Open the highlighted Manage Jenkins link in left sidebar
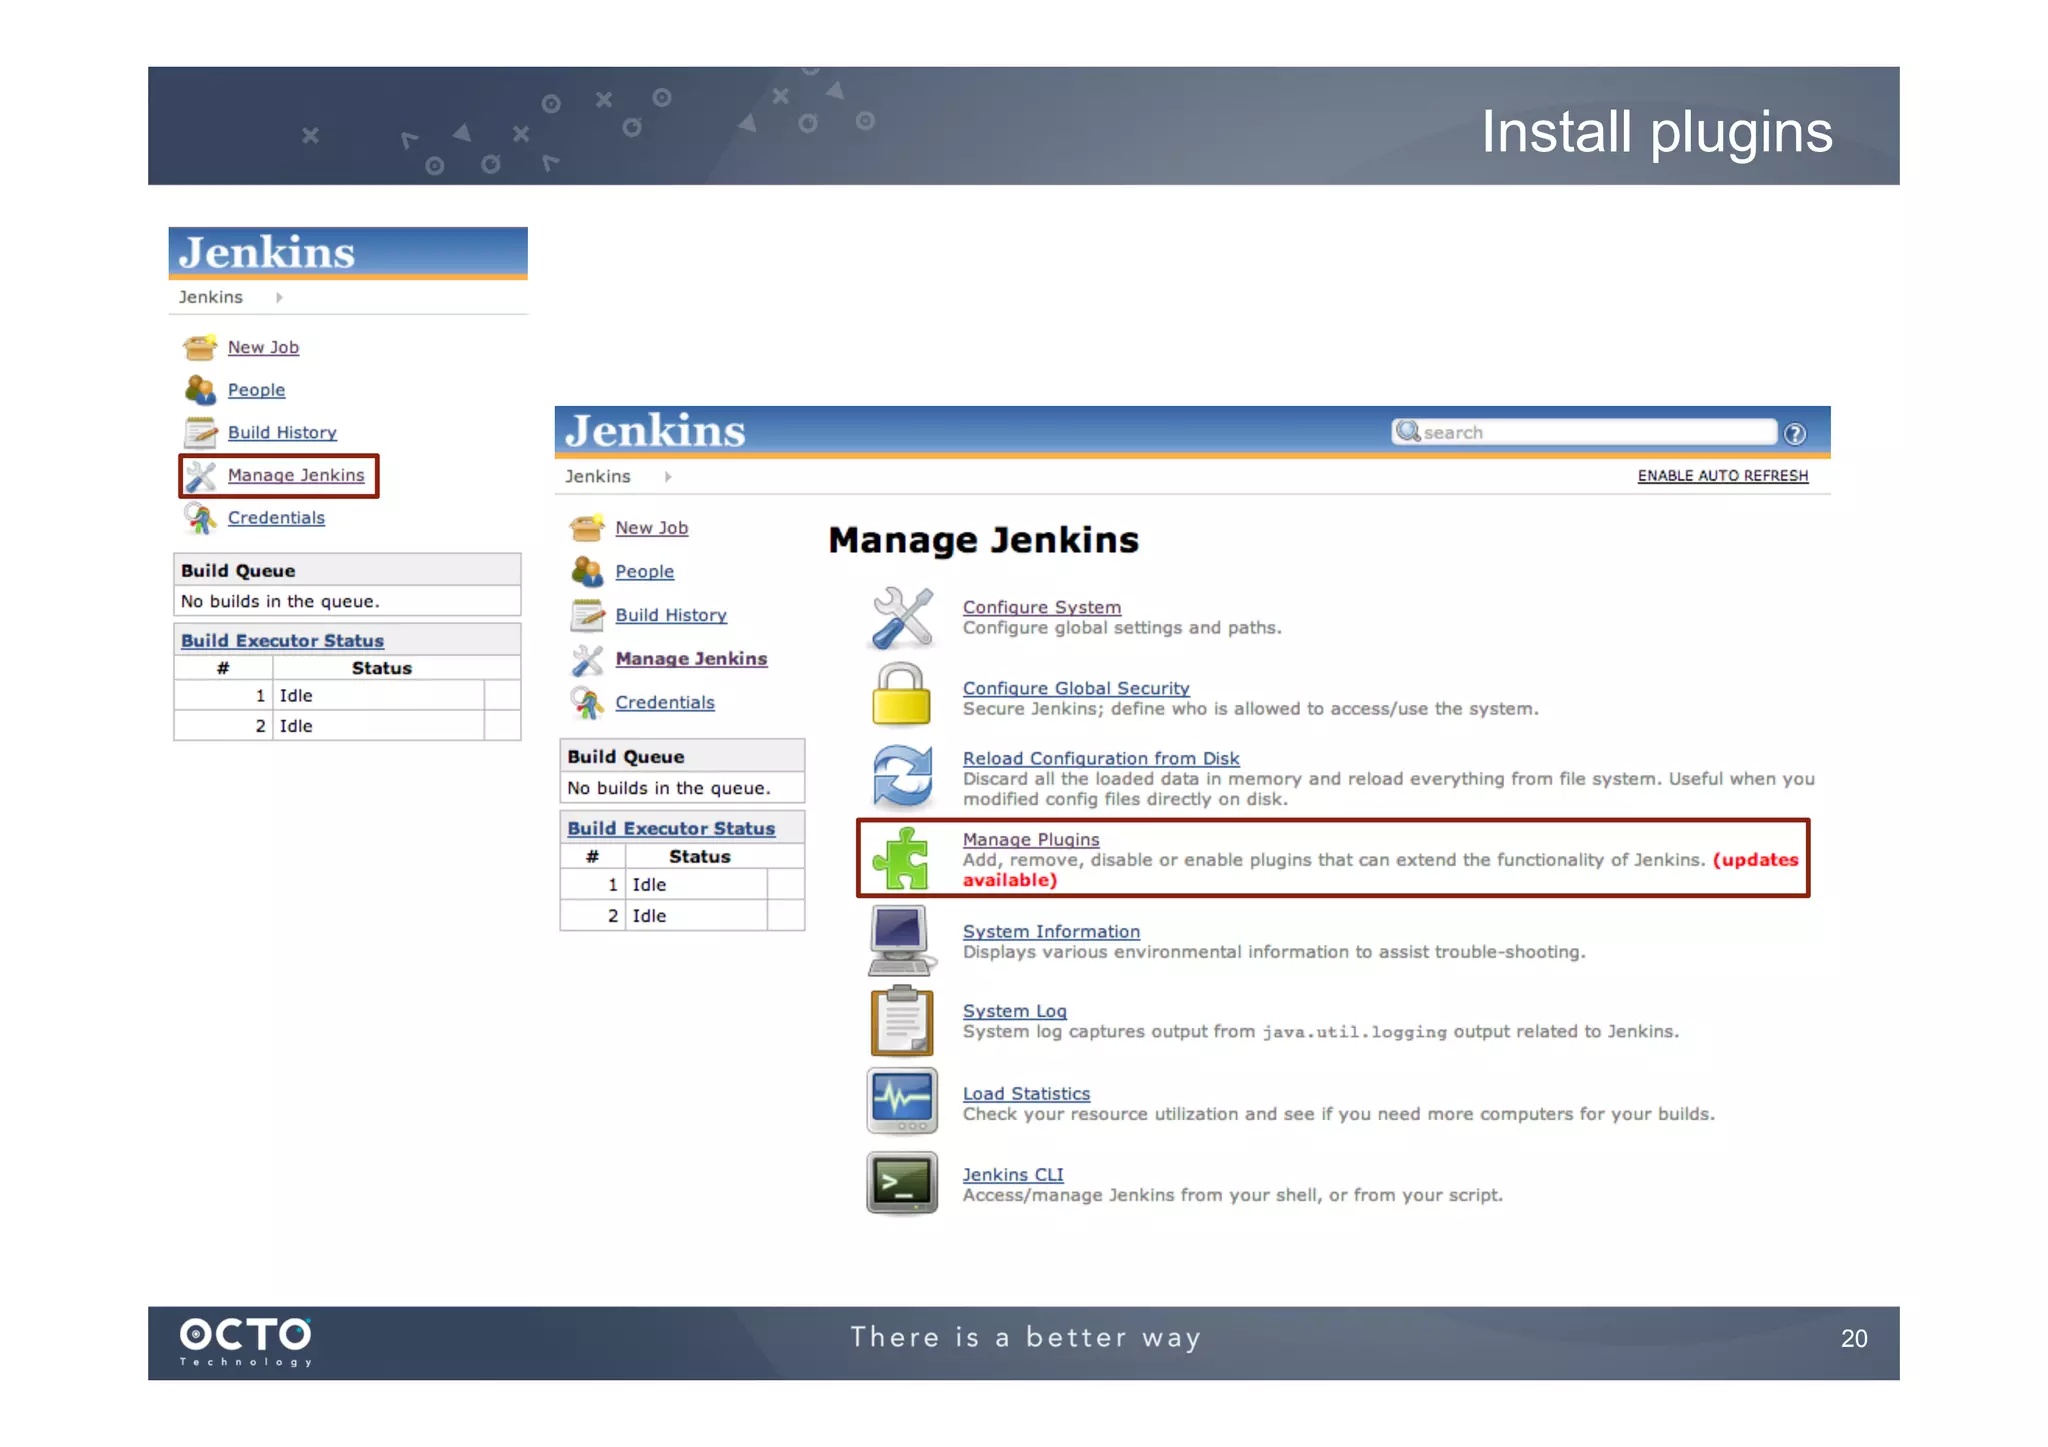The height and width of the screenshot is (1447, 2048). (x=296, y=475)
